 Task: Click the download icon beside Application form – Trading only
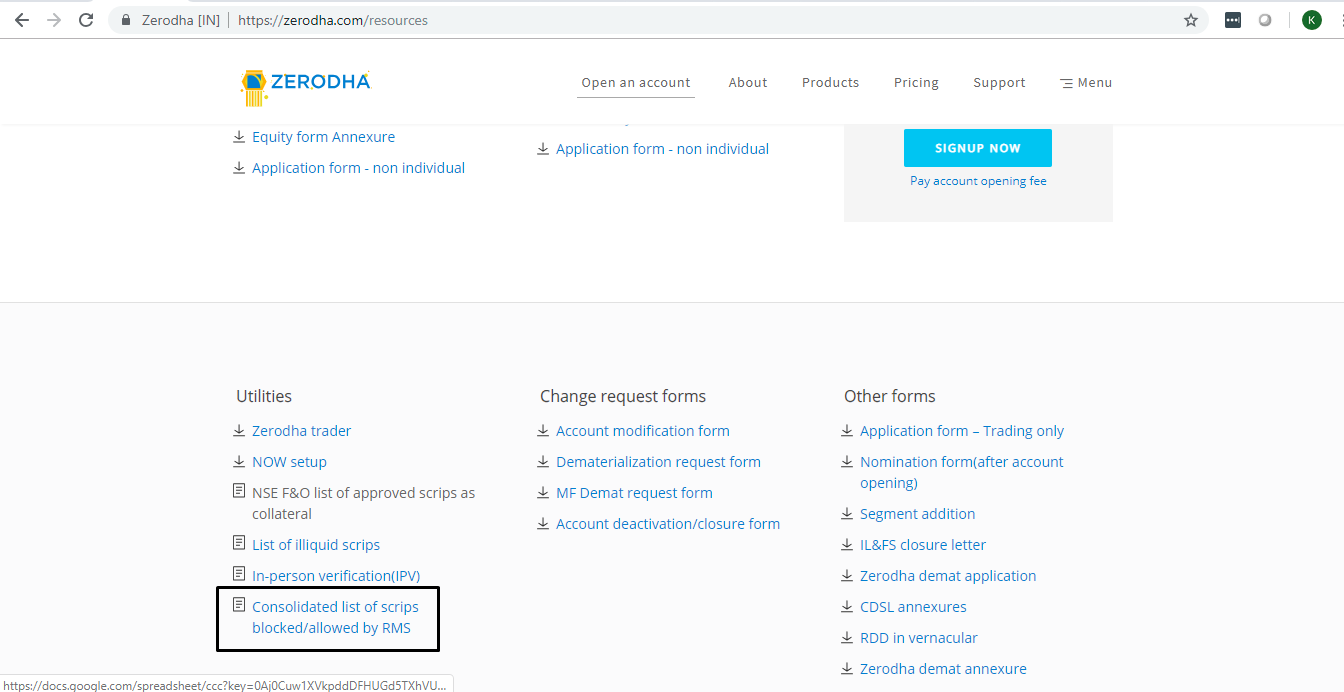pyautogui.click(x=847, y=431)
